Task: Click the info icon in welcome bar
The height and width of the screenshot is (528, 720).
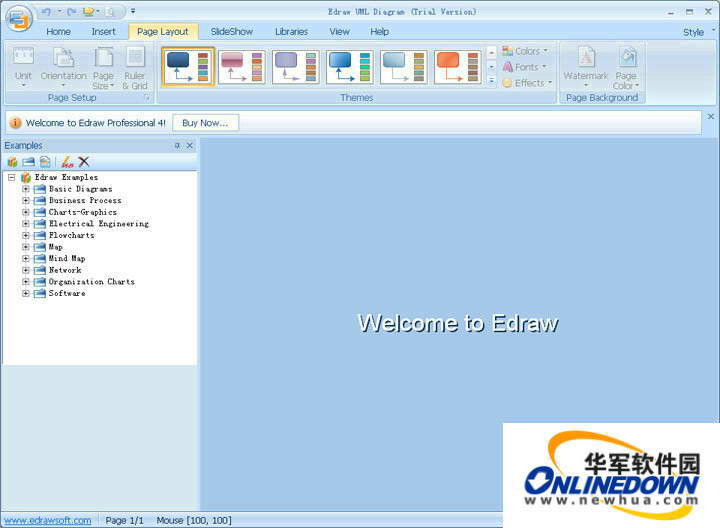Action: click(x=16, y=123)
